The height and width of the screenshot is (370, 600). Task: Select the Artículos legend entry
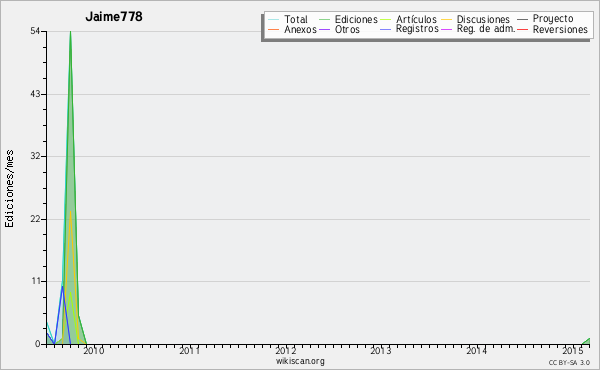(x=416, y=19)
